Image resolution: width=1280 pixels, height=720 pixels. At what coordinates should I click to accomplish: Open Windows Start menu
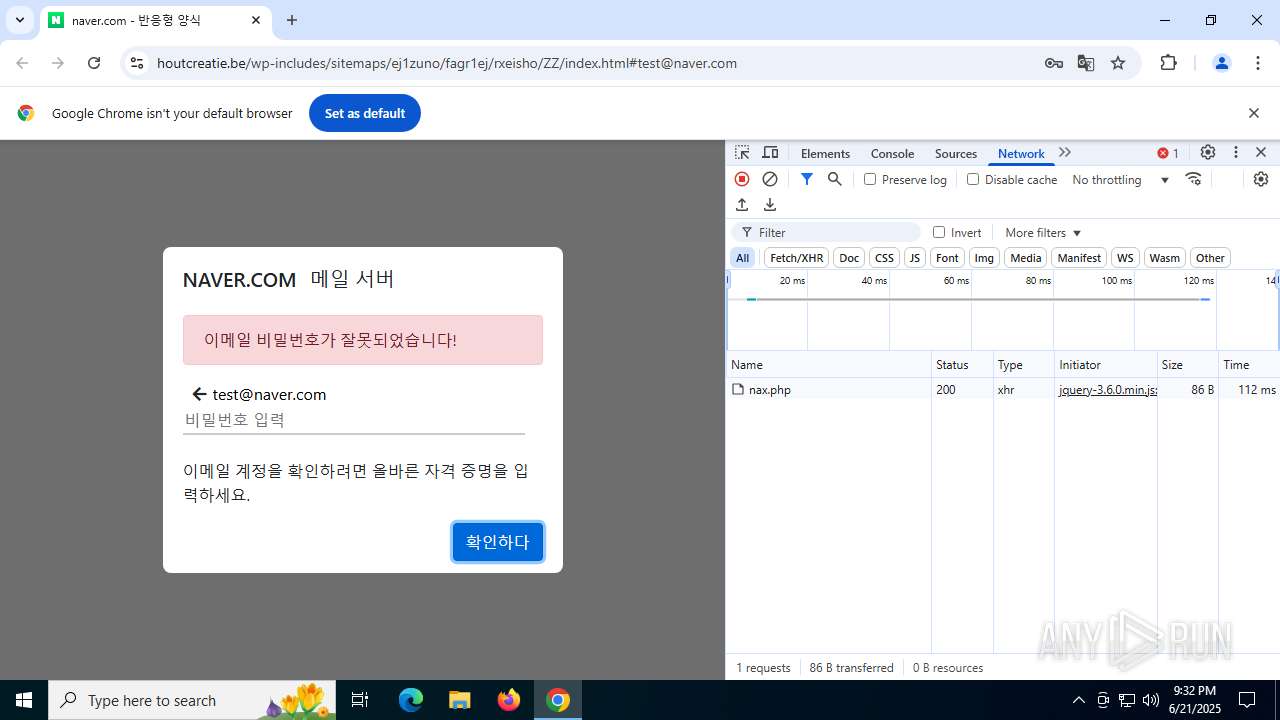tap(24, 700)
